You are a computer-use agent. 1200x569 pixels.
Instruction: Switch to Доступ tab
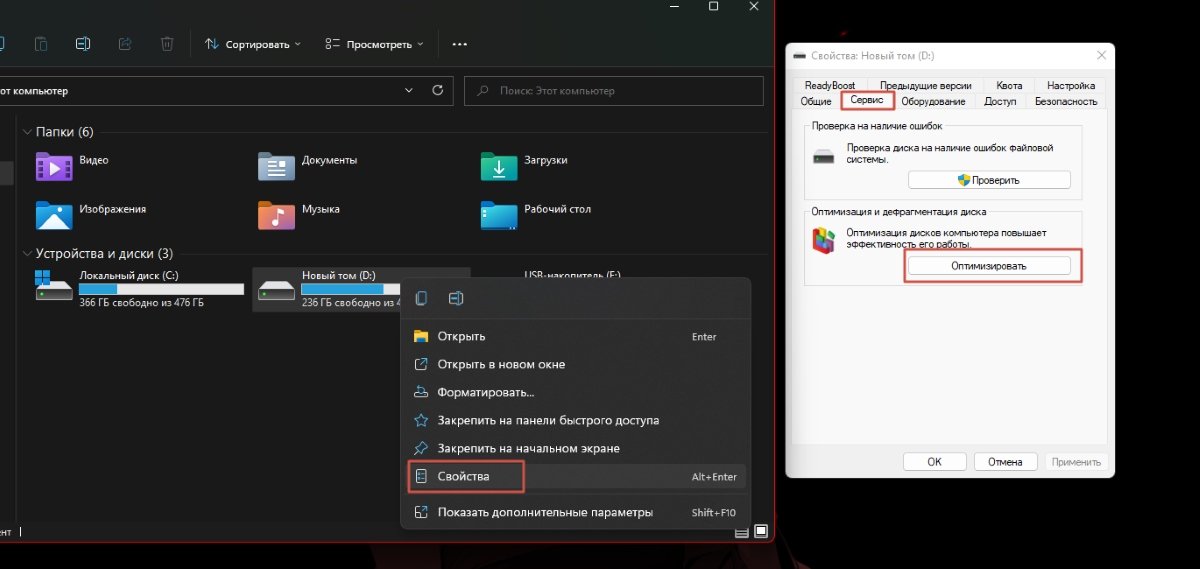click(x=1000, y=101)
